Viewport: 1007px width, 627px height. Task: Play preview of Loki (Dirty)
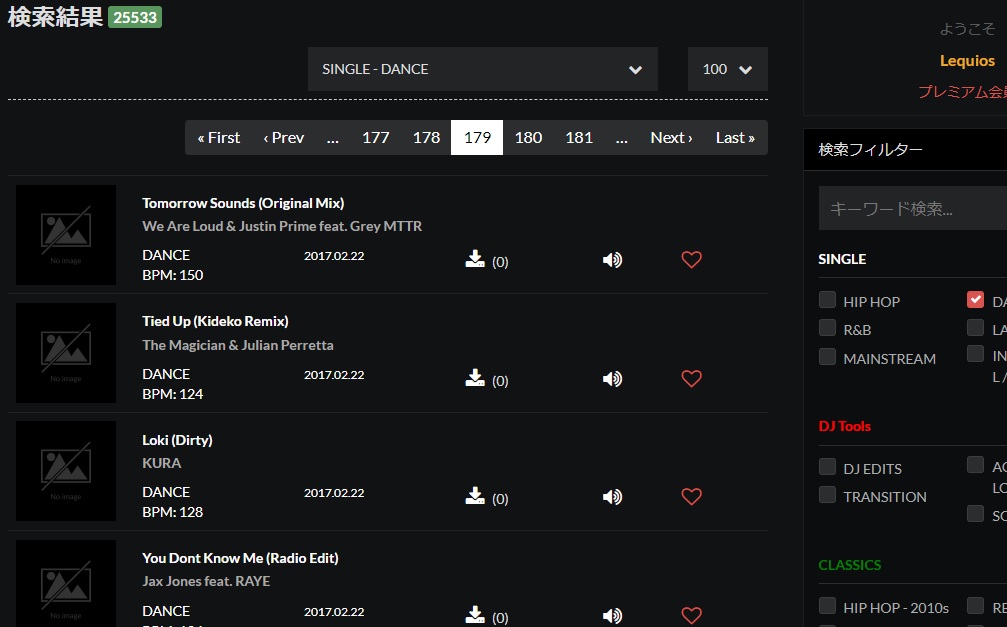[612, 497]
